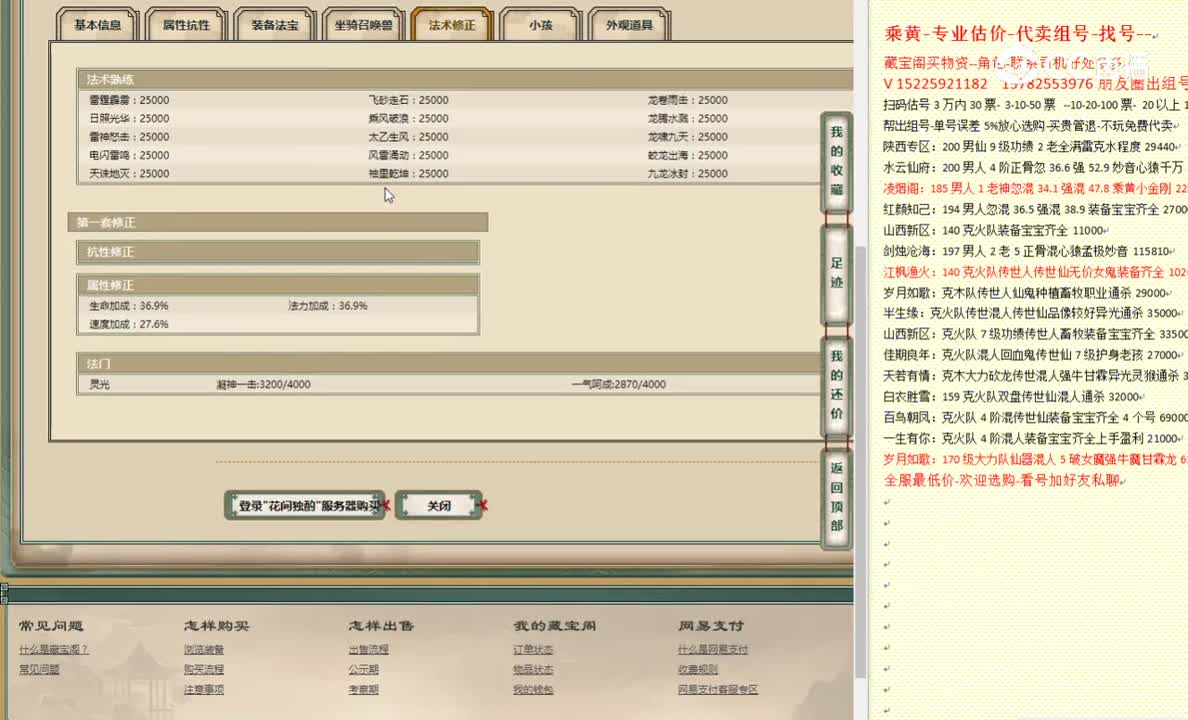1188x720 pixels.
Task: Open the 订单状态 link
Action: (x=533, y=650)
